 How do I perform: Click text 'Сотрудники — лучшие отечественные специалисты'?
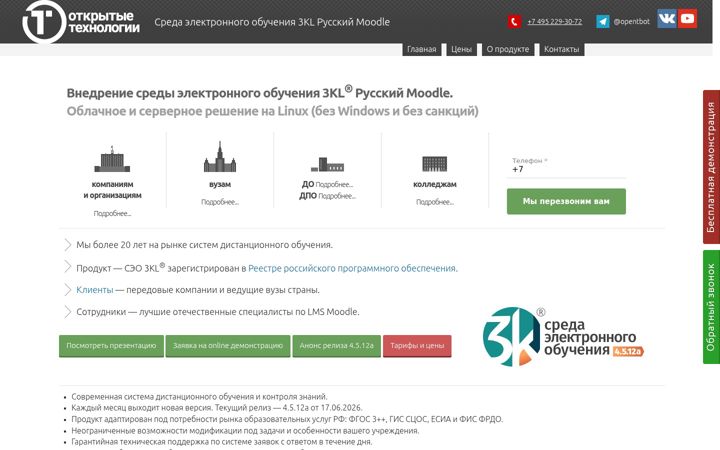pos(218,312)
